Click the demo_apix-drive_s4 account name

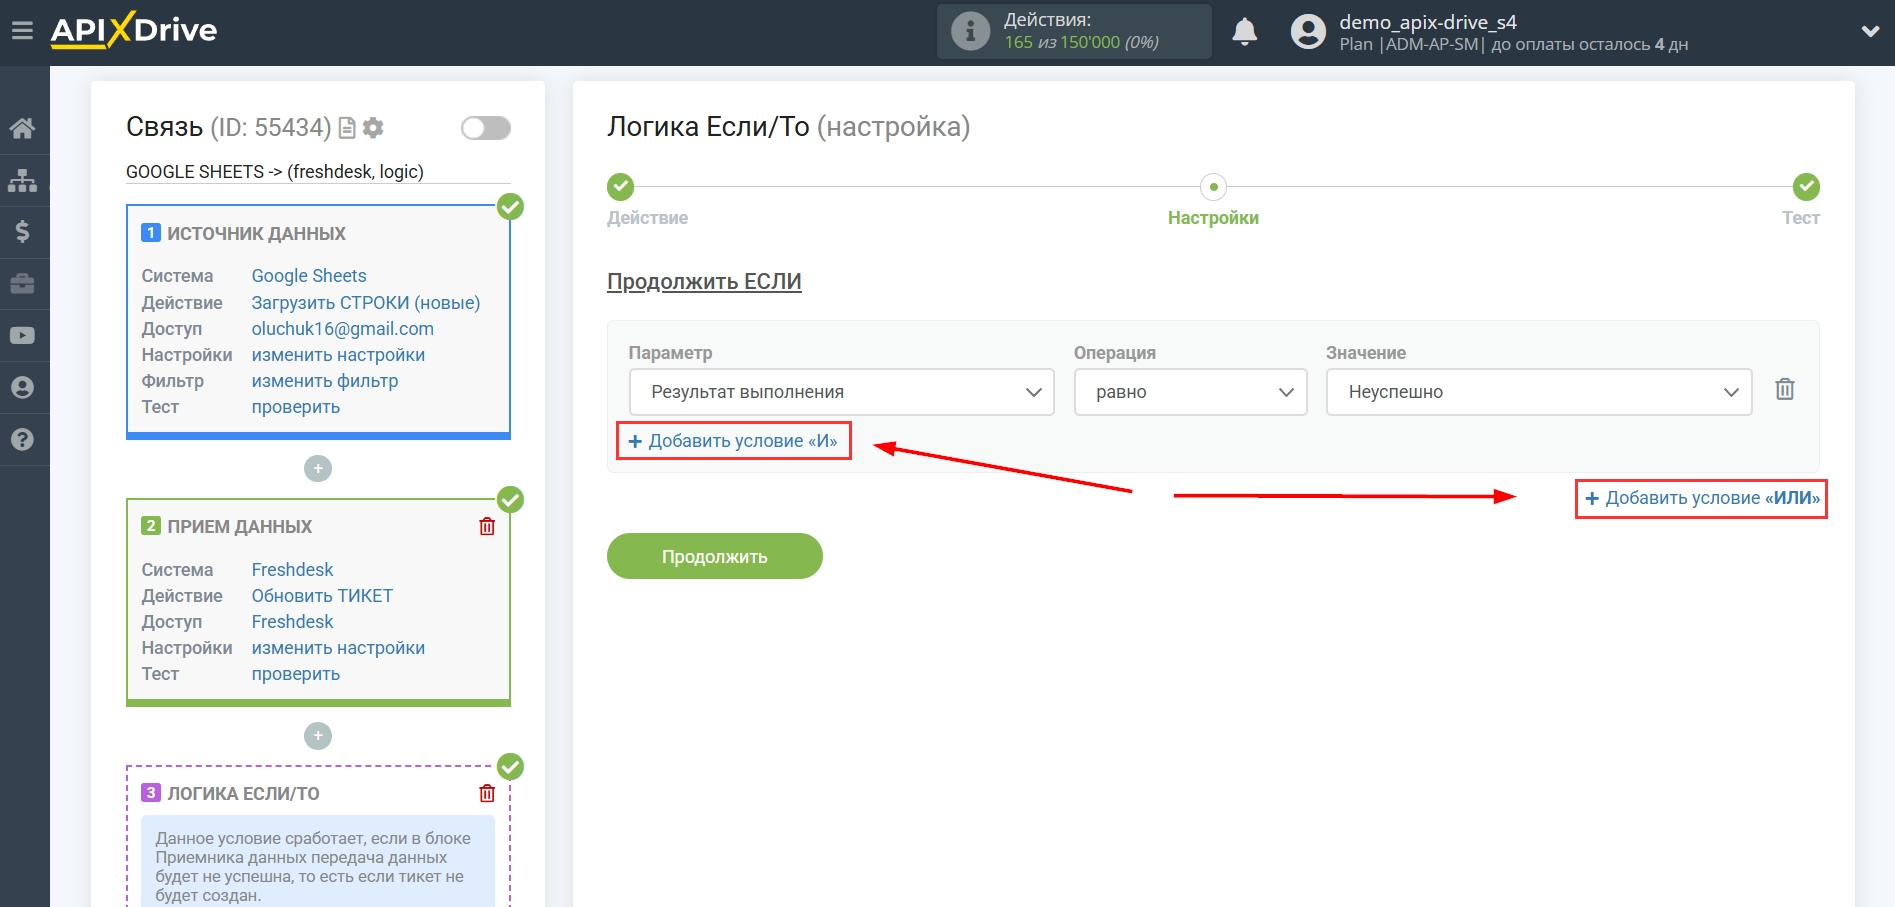1428,22
